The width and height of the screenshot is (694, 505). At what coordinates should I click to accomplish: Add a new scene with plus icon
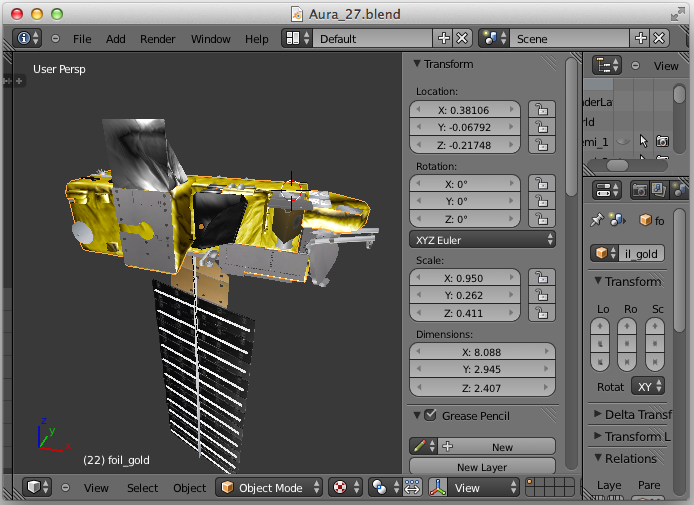pos(640,38)
